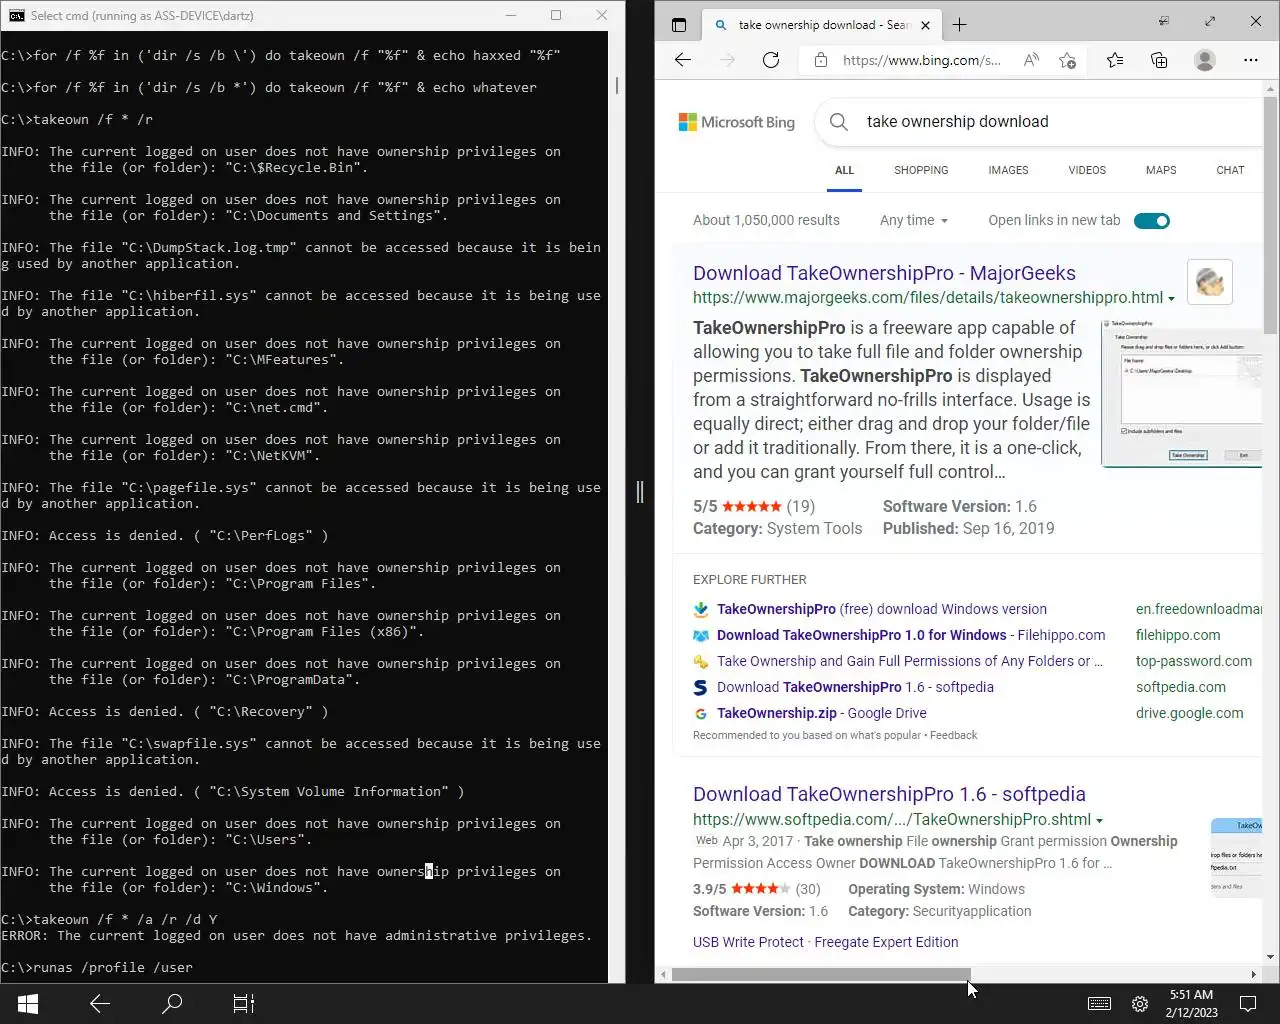This screenshot has width=1280, height=1024.
Task: Go back in the Edge browser
Action: point(683,60)
